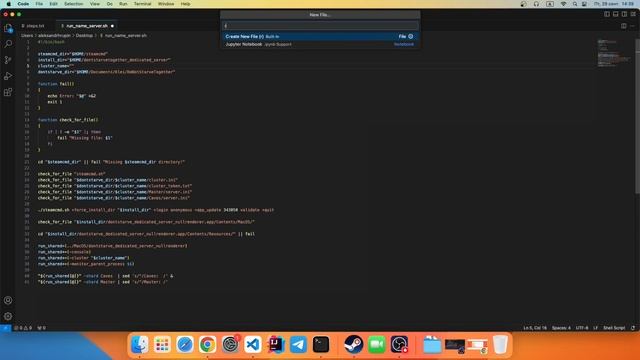Viewport: 640px width, 360px height.
Task: Click the code minimap overview
Action: [x=614, y=53]
